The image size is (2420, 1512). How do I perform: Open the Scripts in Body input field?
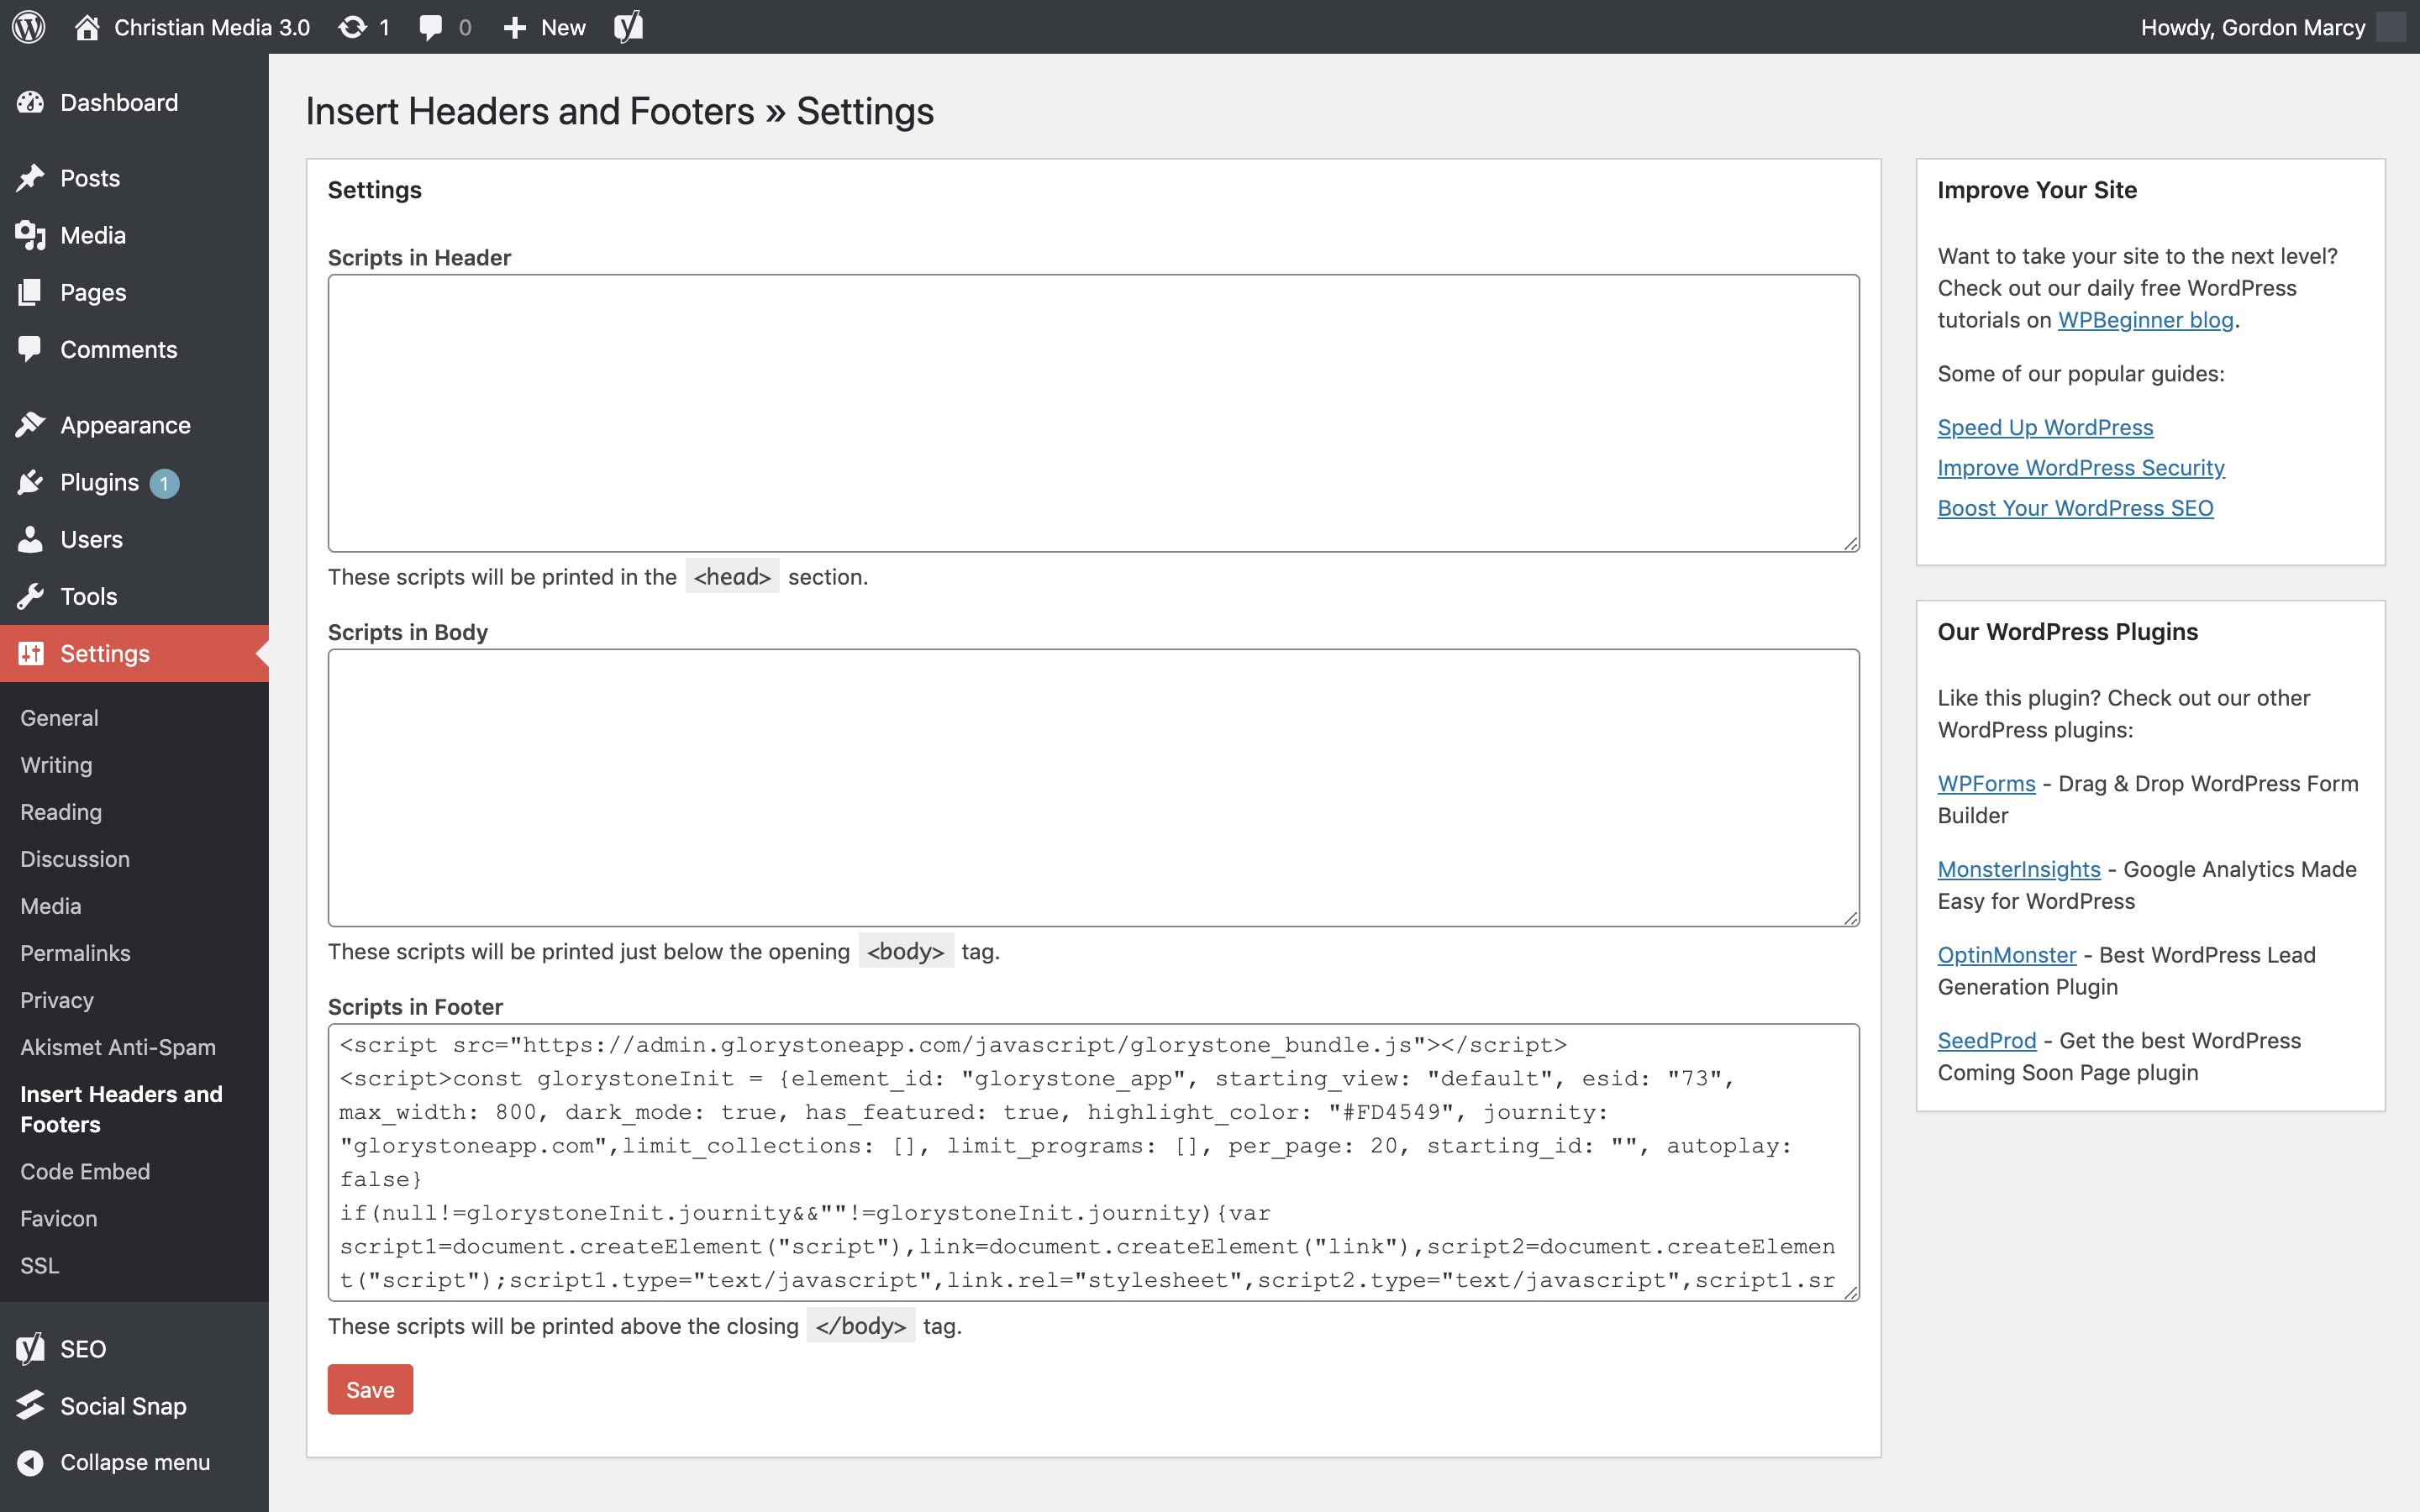pyautogui.click(x=1092, y=787)
